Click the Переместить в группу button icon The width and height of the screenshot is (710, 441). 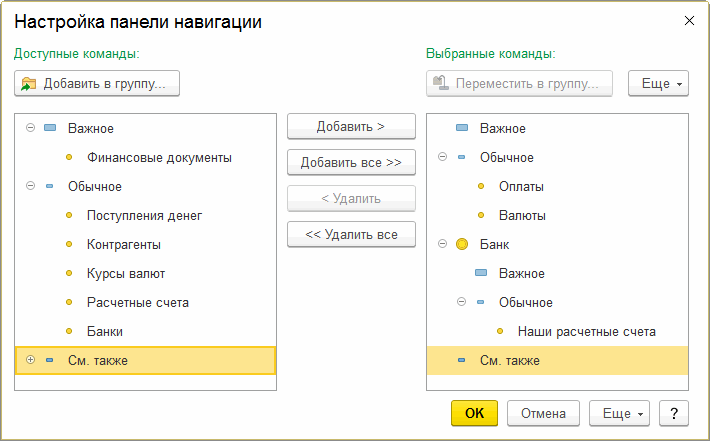[x=441, y=83]
